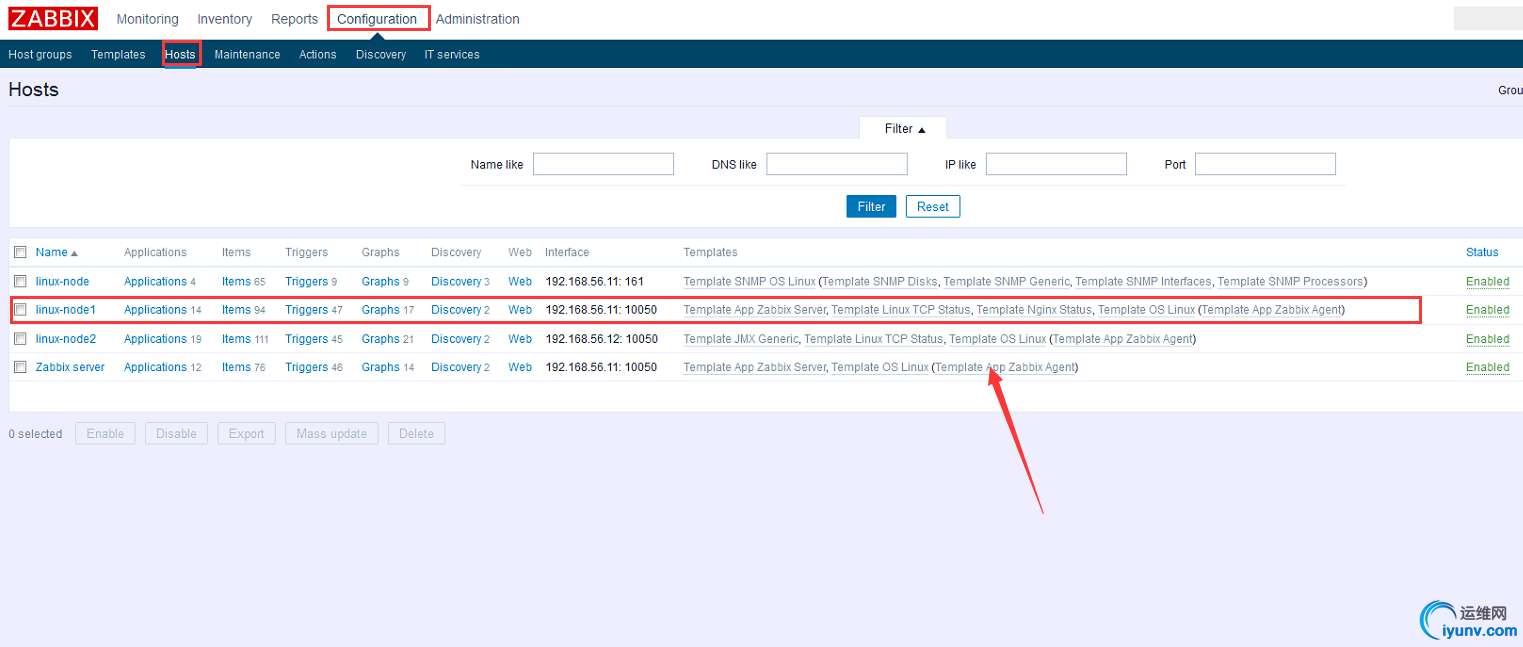This screenshot has height=647, width=1523.
Task: Open Zabbix server row Template OS Linux
Action: pos(880,367)
